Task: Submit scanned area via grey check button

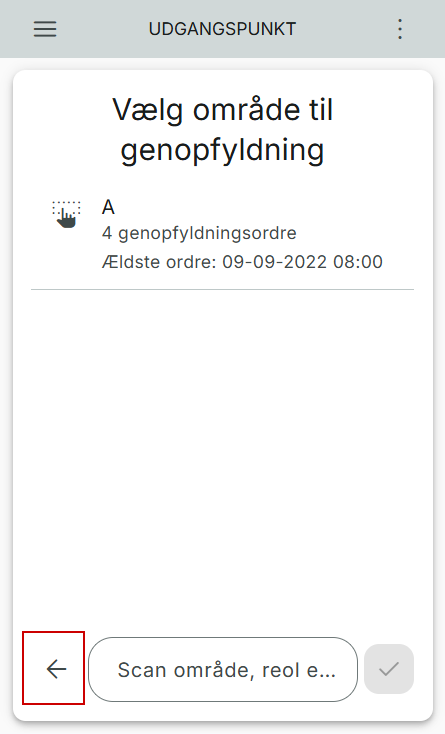Action: tap(389, 669)
